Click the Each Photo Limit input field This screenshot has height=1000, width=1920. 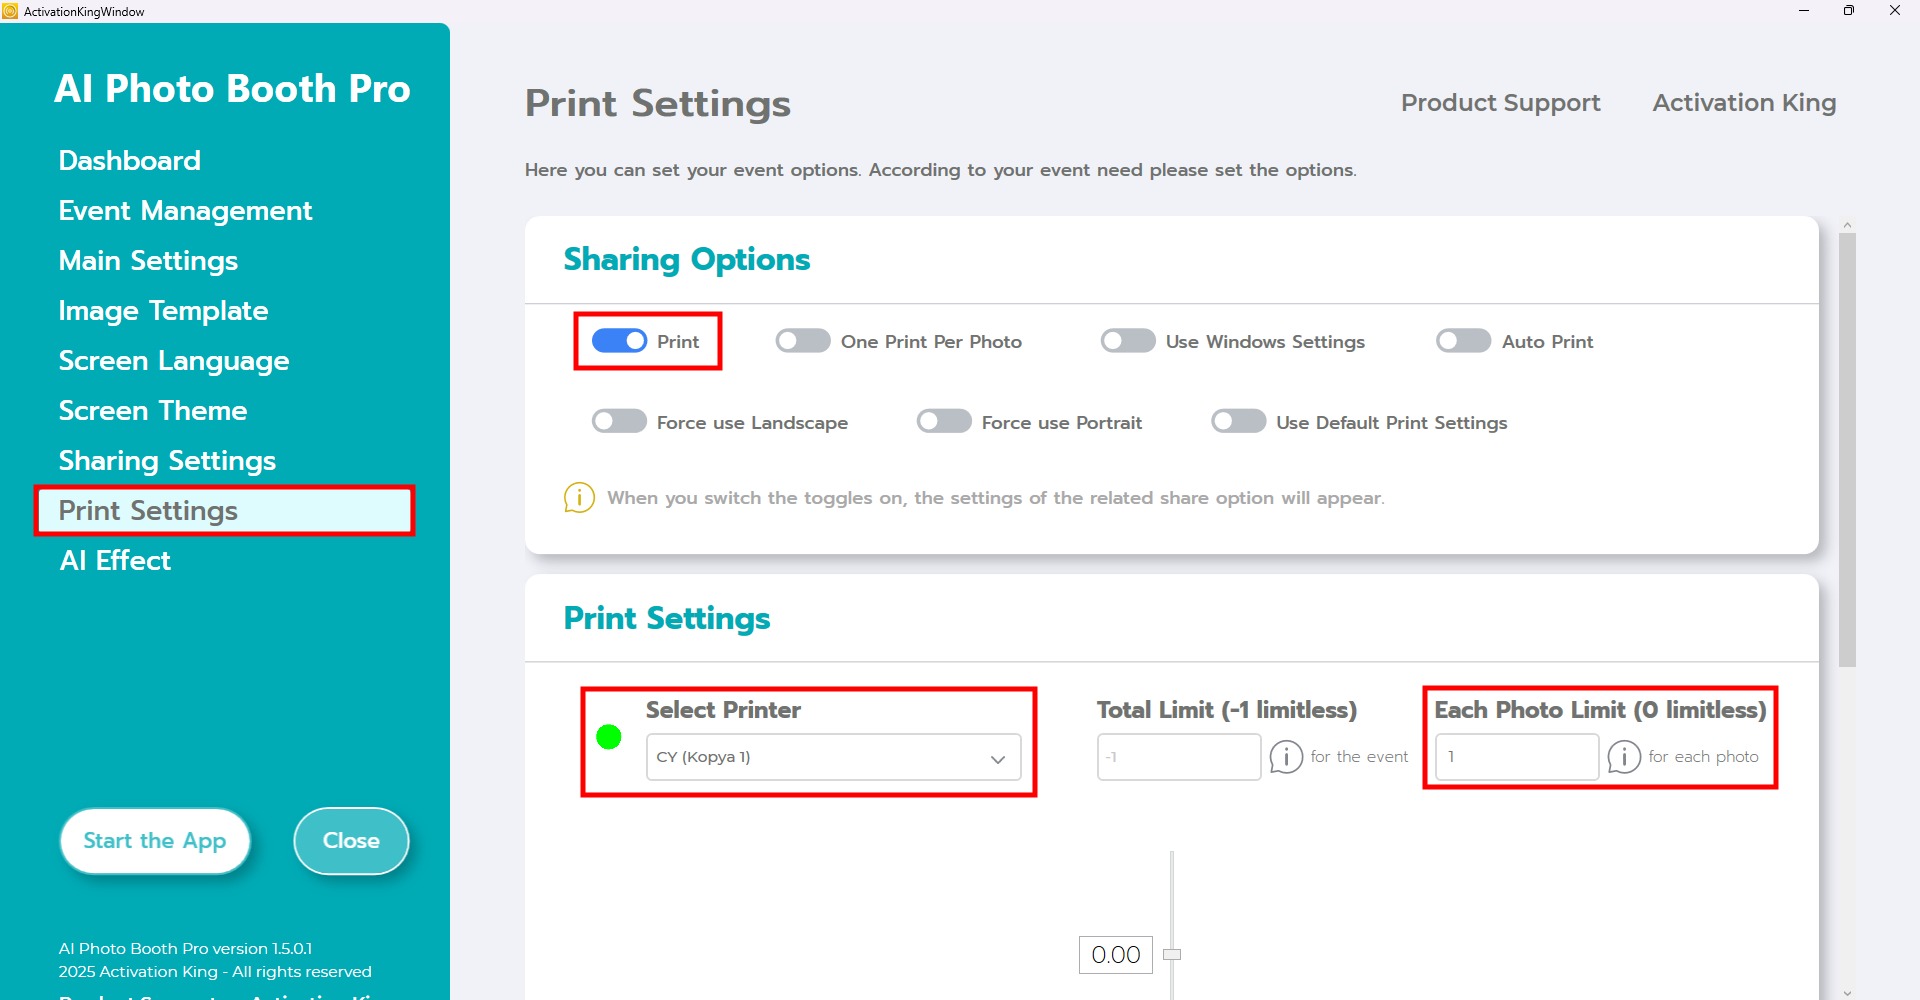[x=1516, y=757]
